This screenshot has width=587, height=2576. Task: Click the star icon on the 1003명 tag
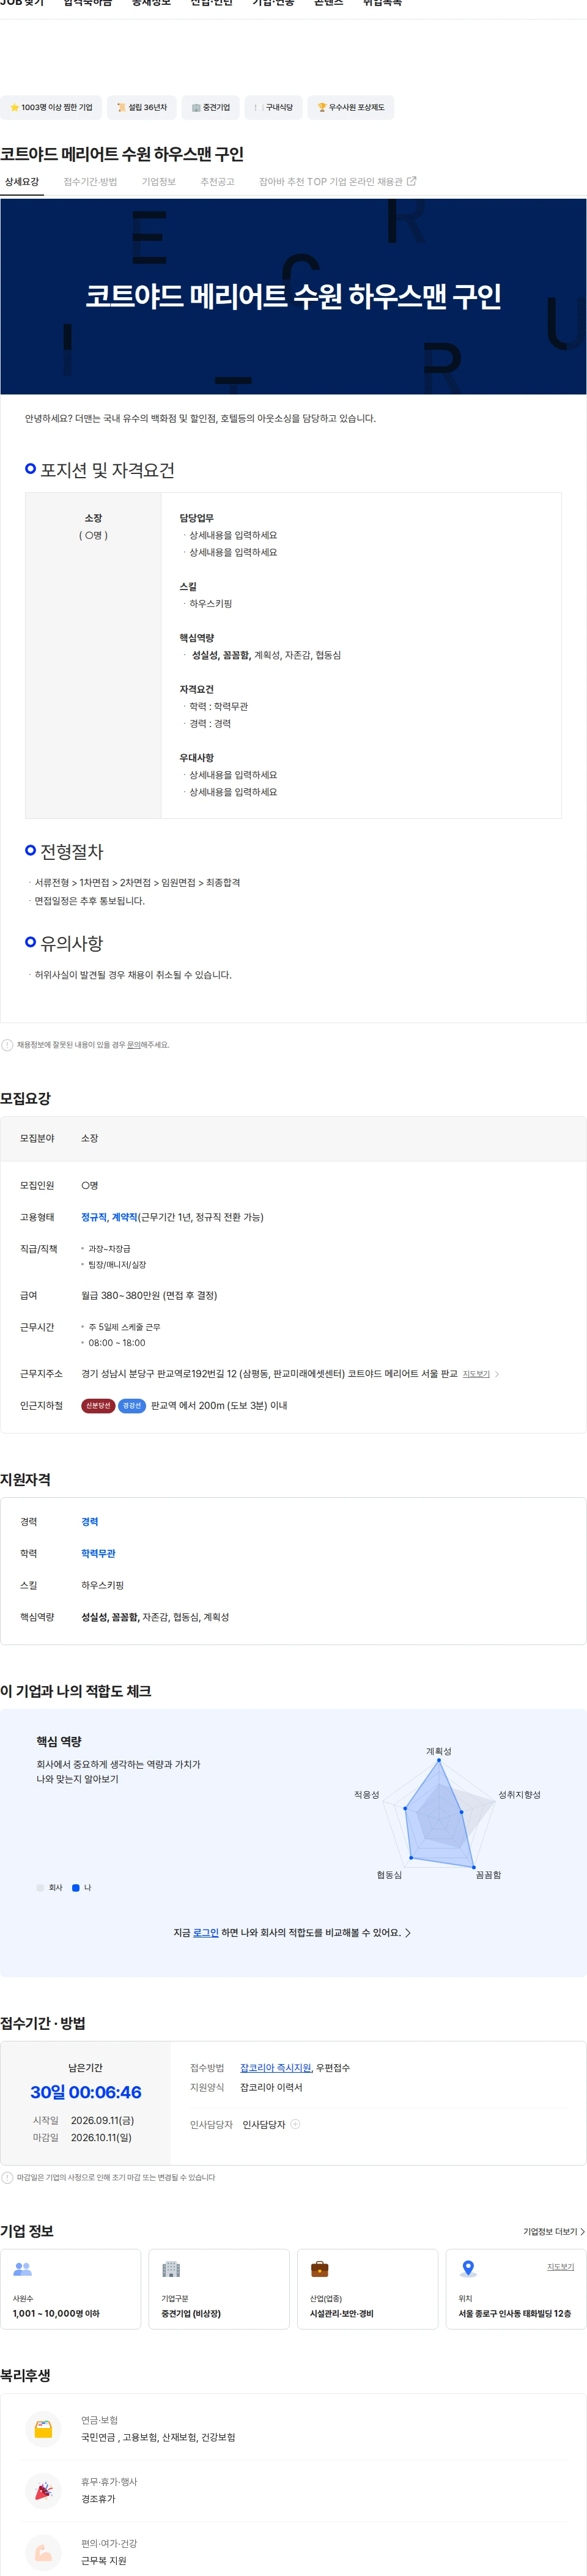click(14, 107)
